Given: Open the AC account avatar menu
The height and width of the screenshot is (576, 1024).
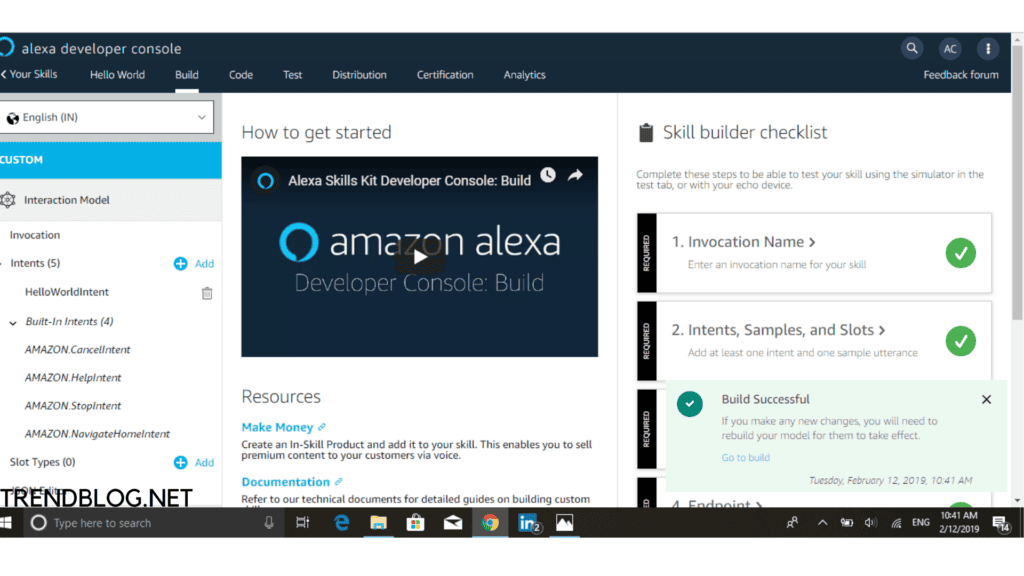Looking at the screenshot, I should click(950, 48).
